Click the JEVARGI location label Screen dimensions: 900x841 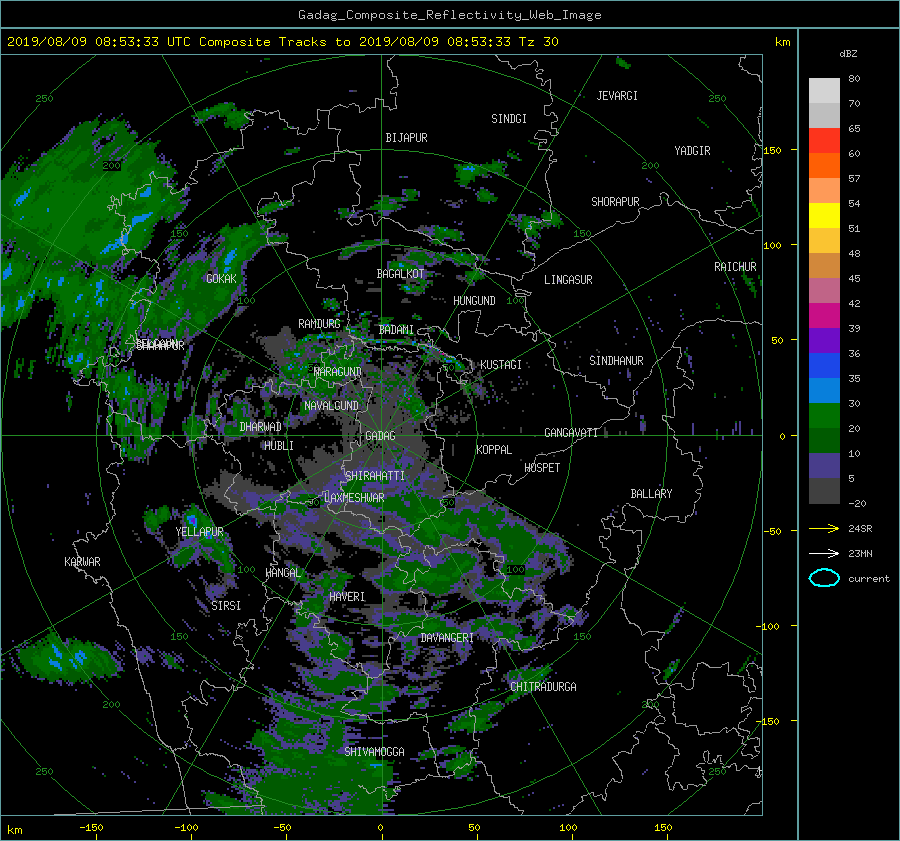coord(617,96)
